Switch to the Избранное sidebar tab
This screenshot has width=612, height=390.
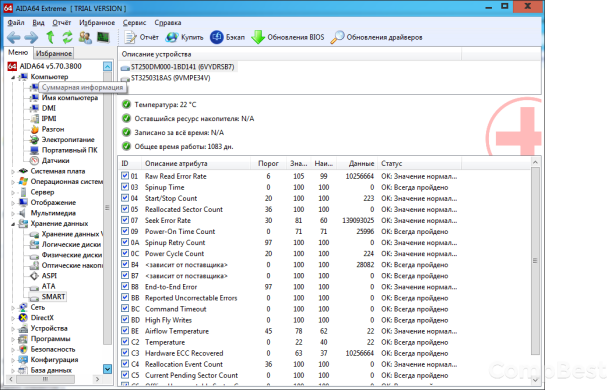(x=54, y=53)
